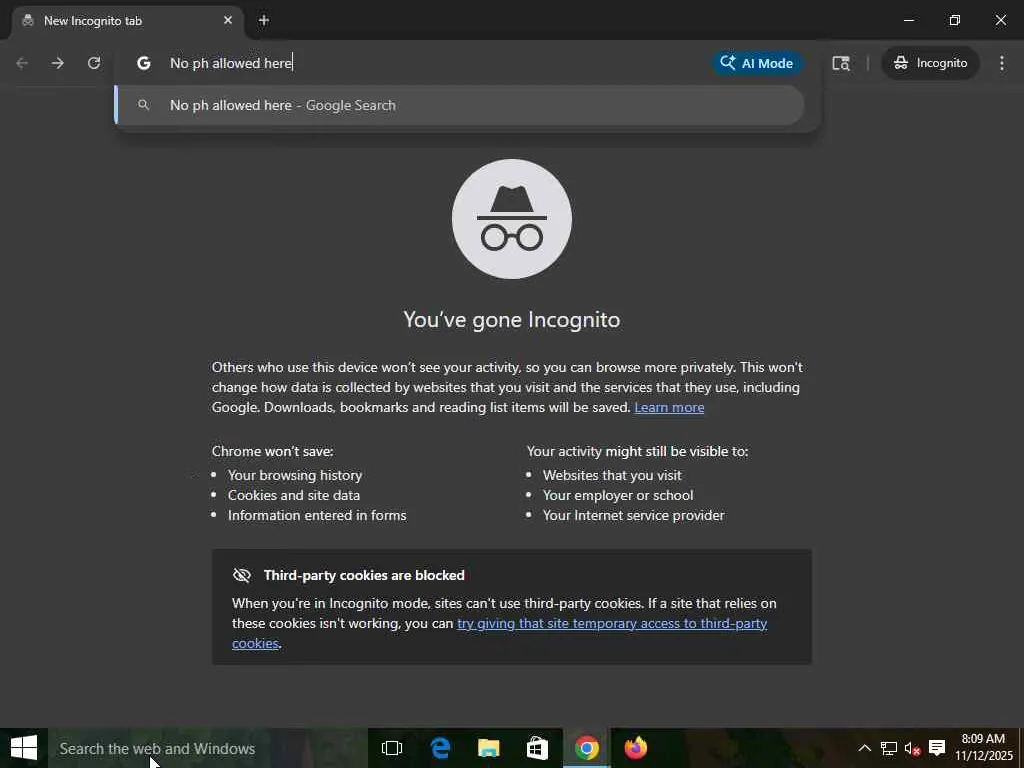Click 'Cookies and site data' list item
This screenshot has width=1024, height=768.
tap(294, 495)
